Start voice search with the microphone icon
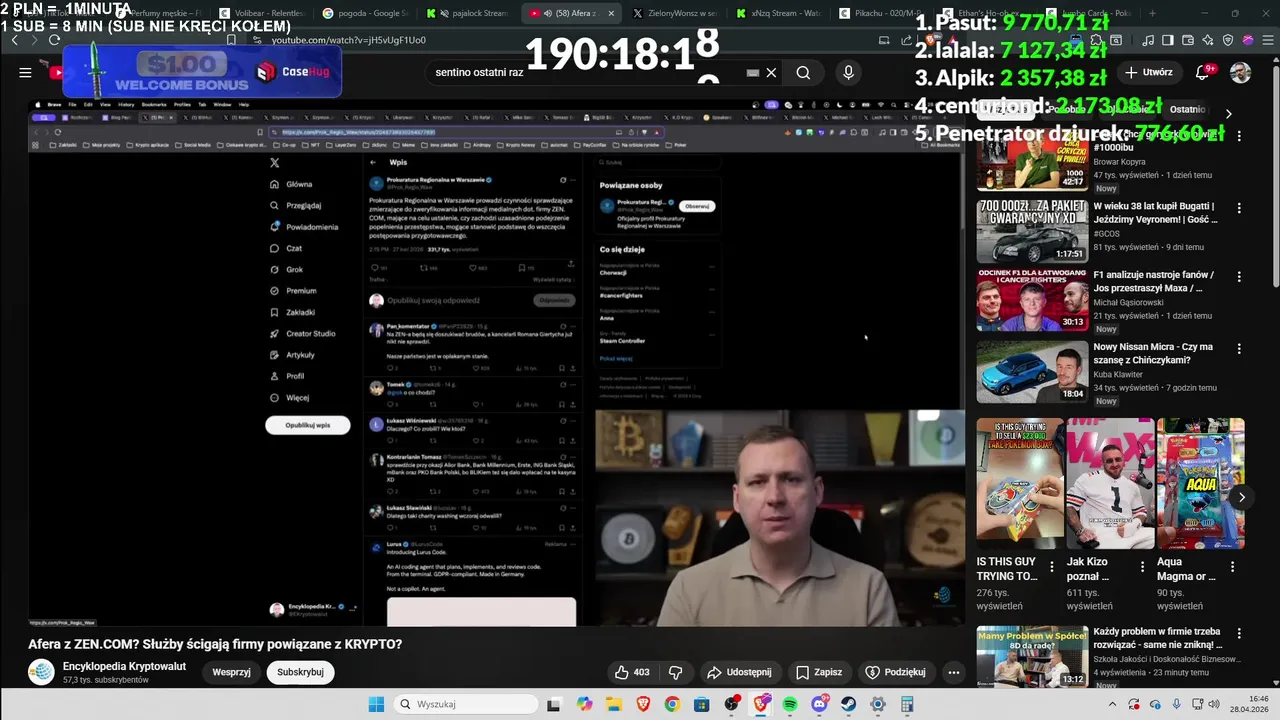The width and height of the screenshot is (1280, 720). [848, 73]
